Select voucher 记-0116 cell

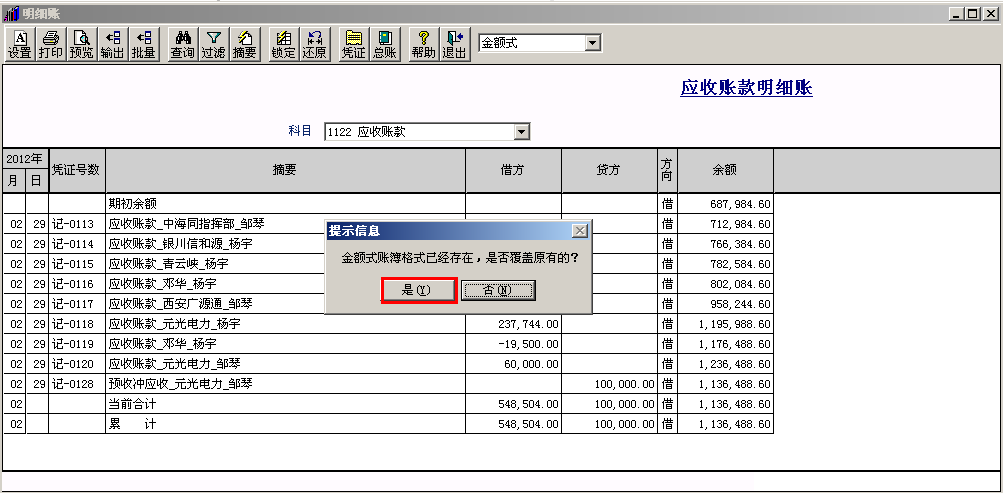pyautogui.click(x=77, y=283)
